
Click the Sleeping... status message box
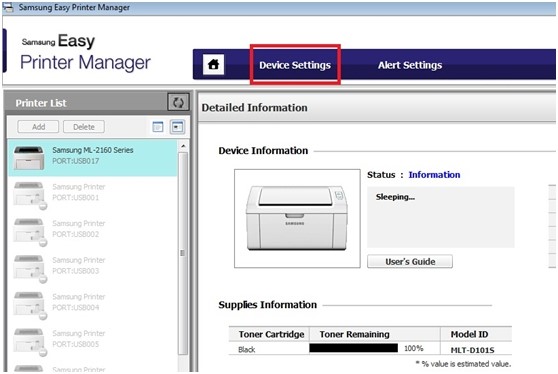pos(441,217)
